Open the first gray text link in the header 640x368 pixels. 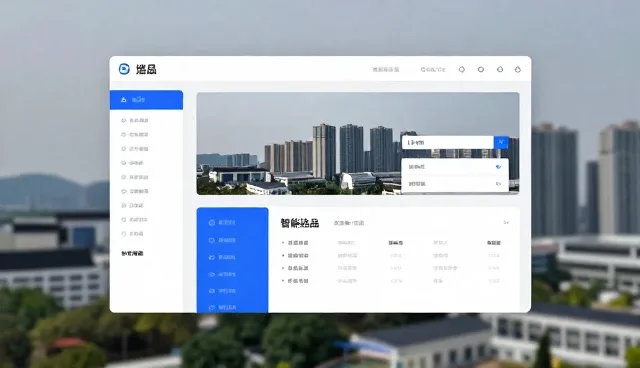[x=386, y=69]
